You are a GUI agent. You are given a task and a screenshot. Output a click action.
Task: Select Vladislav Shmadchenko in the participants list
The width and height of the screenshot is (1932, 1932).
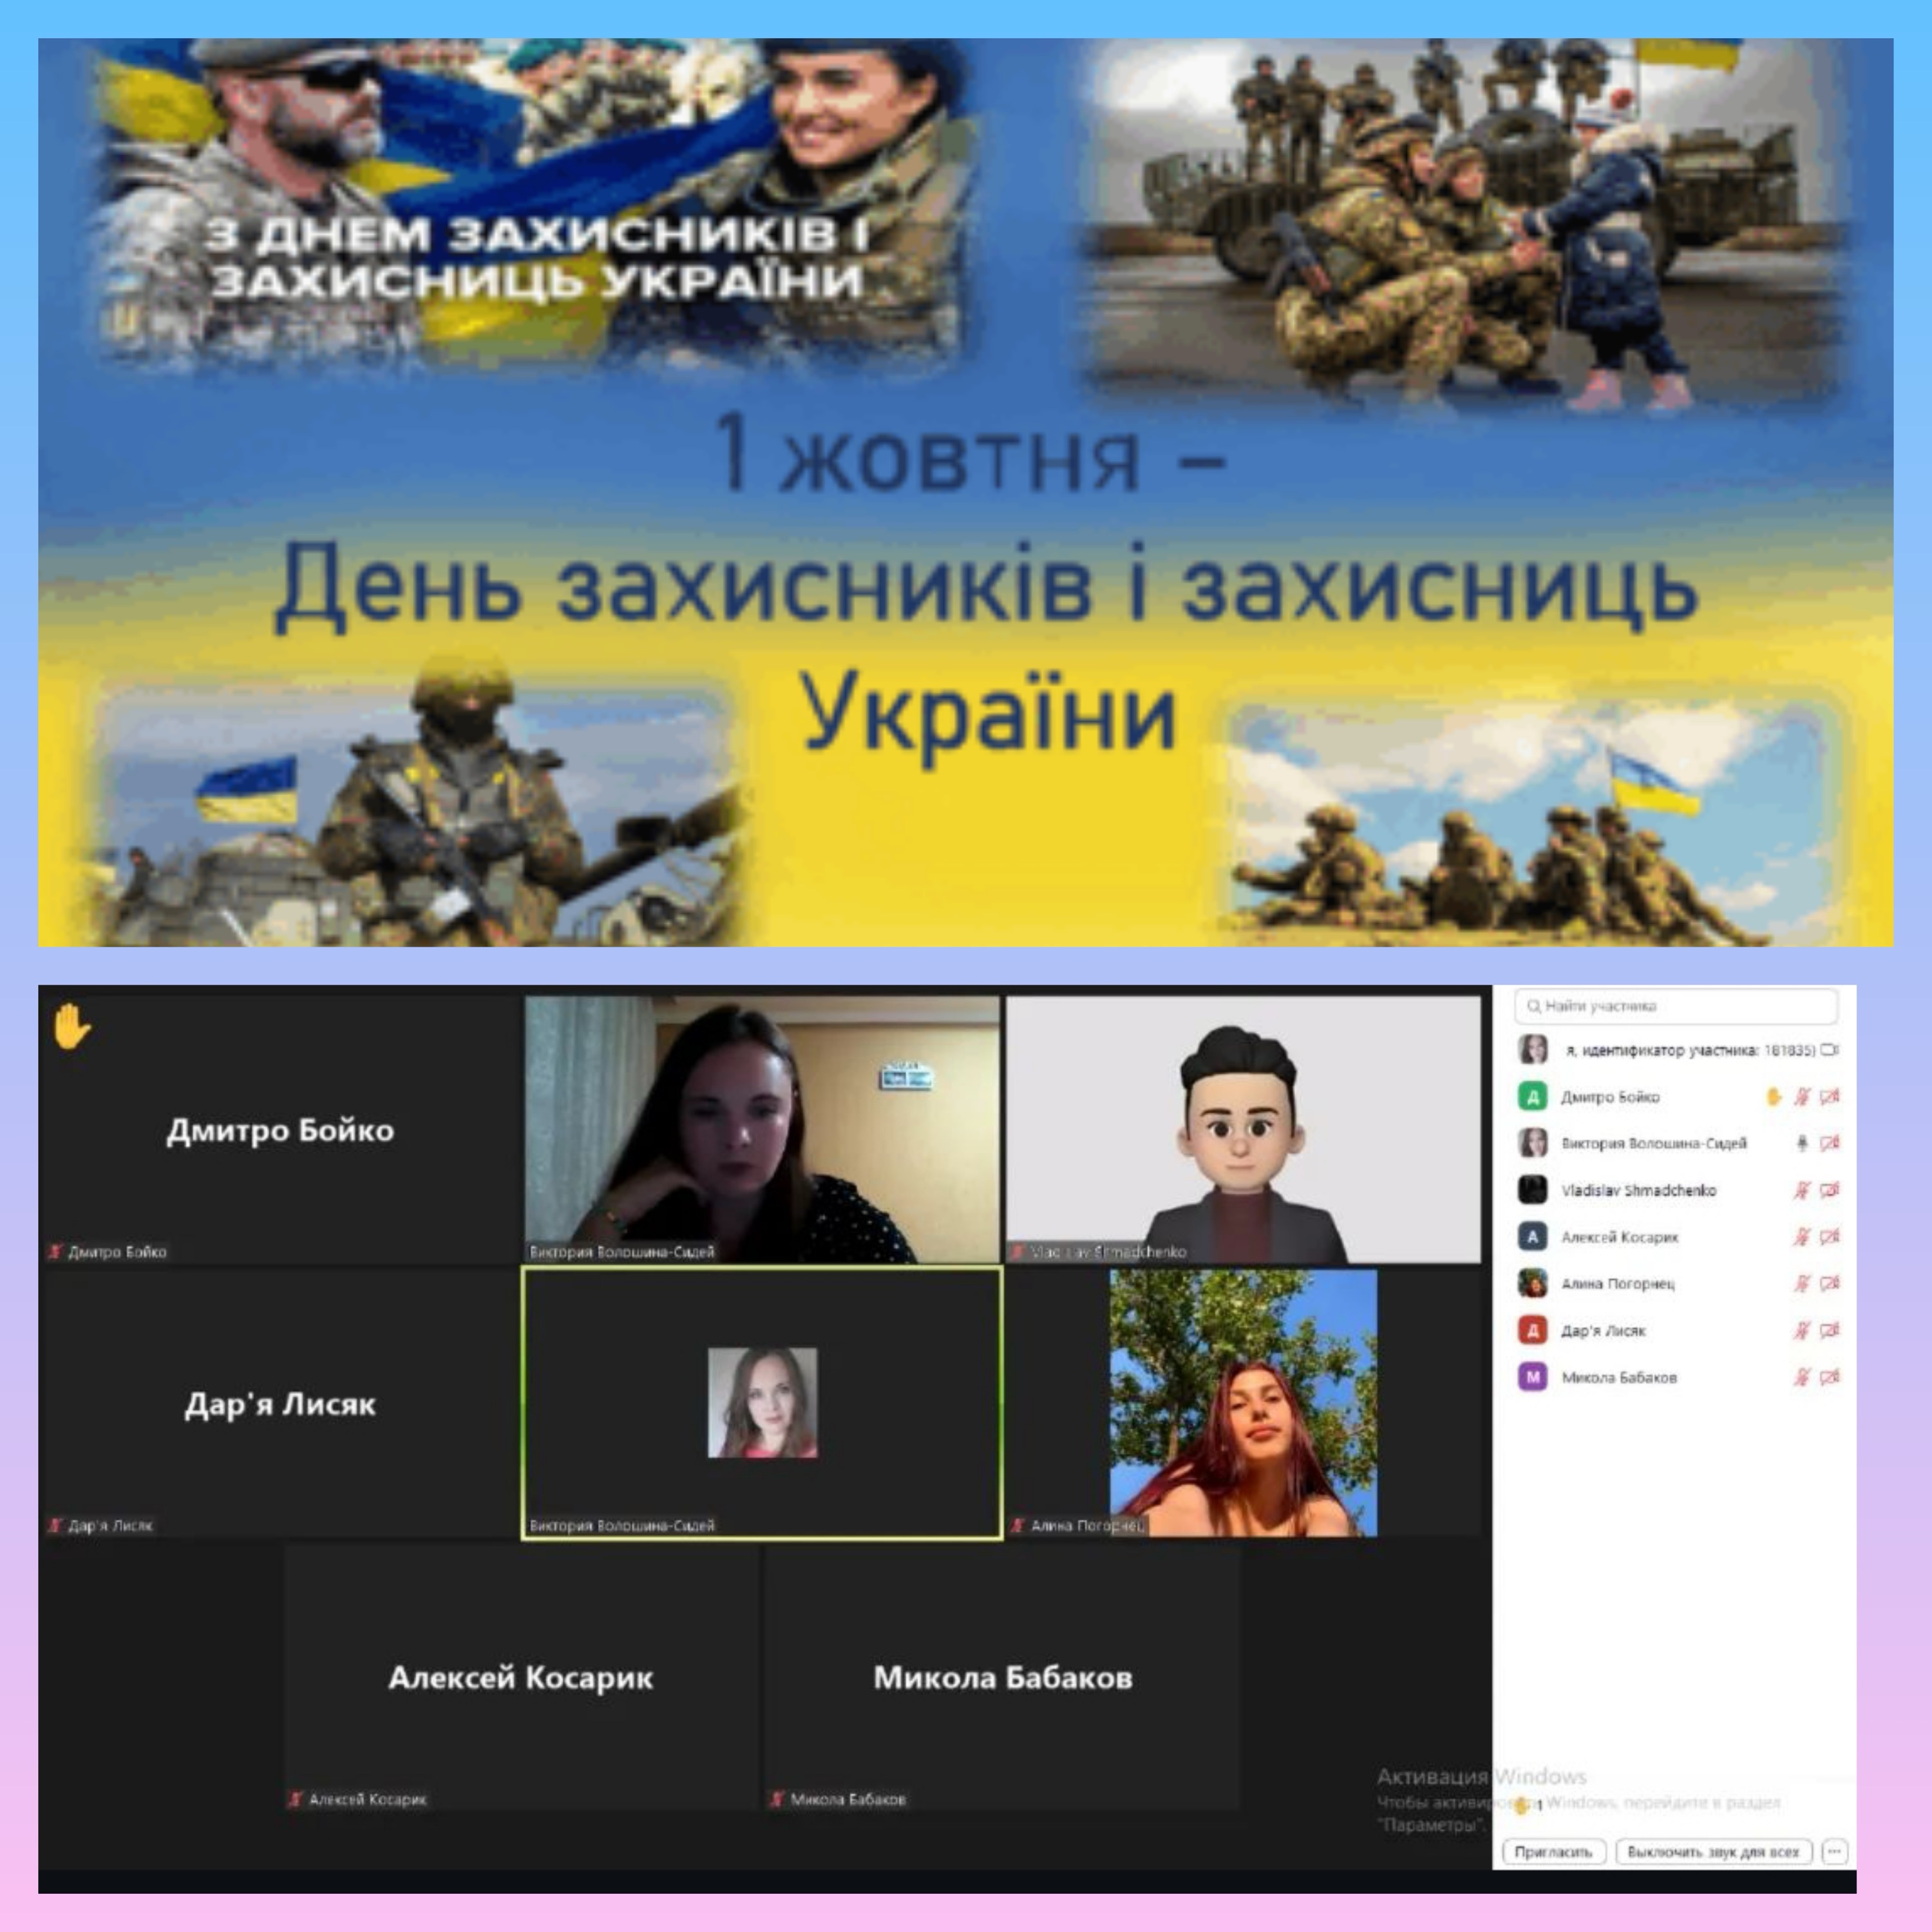tap(1638, 1190)
